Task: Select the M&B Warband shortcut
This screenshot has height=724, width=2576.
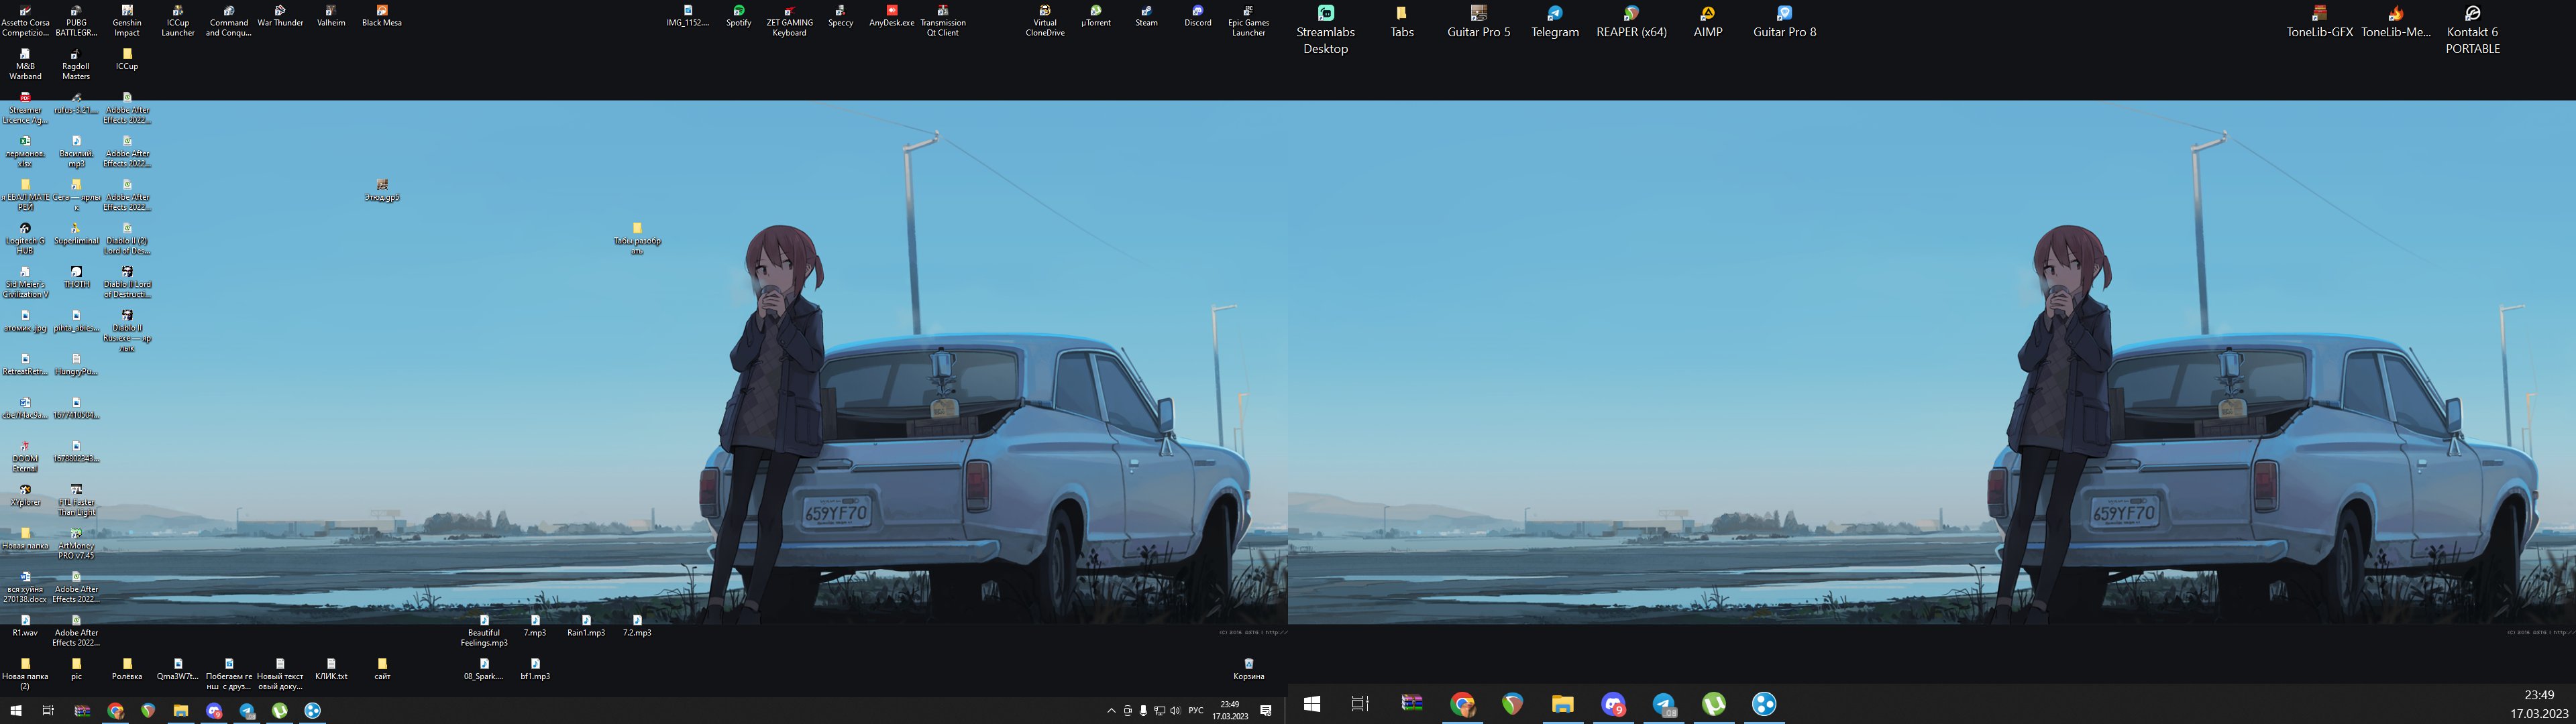Action: 25,65
